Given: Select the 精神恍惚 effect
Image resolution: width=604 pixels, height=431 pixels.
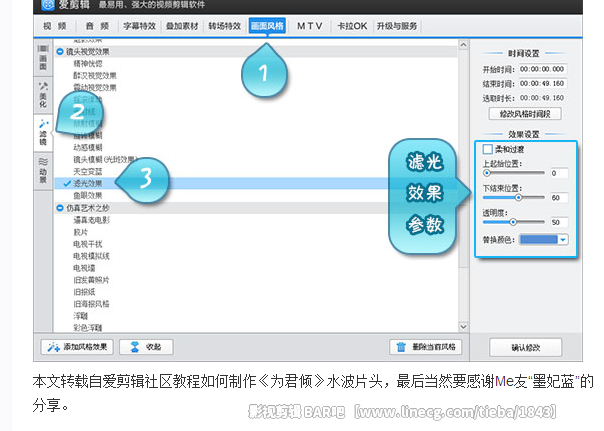Looking at the screenshot, I should tap(88, 64).
